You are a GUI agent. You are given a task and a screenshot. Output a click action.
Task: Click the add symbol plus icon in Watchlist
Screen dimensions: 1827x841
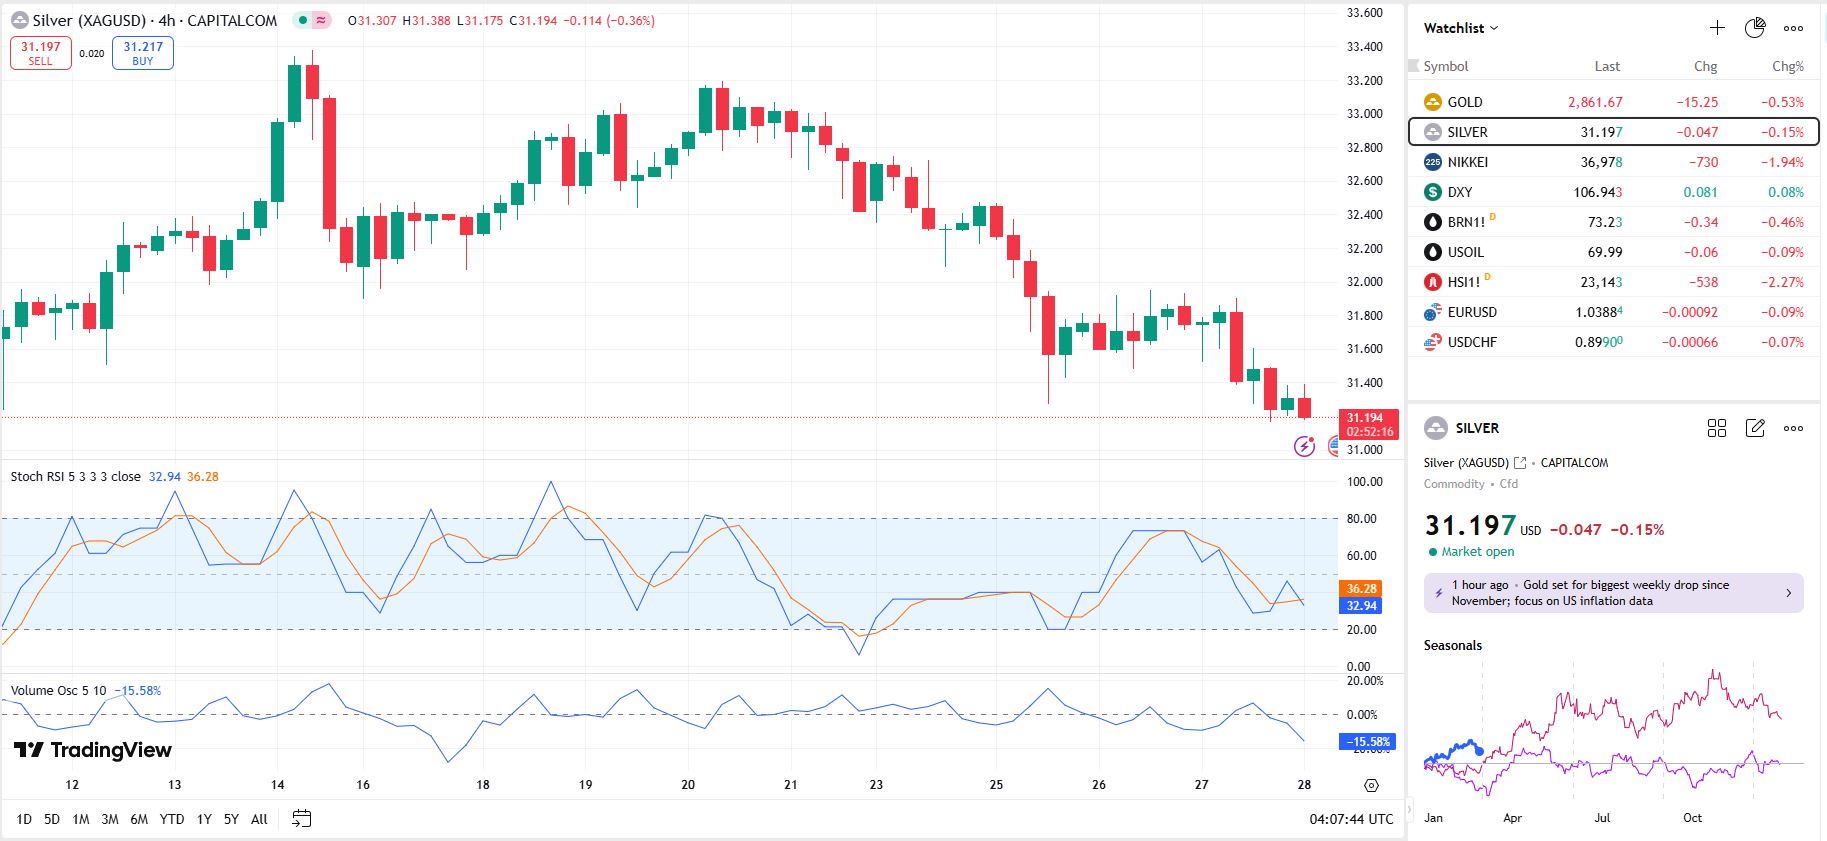(1717, 28)
